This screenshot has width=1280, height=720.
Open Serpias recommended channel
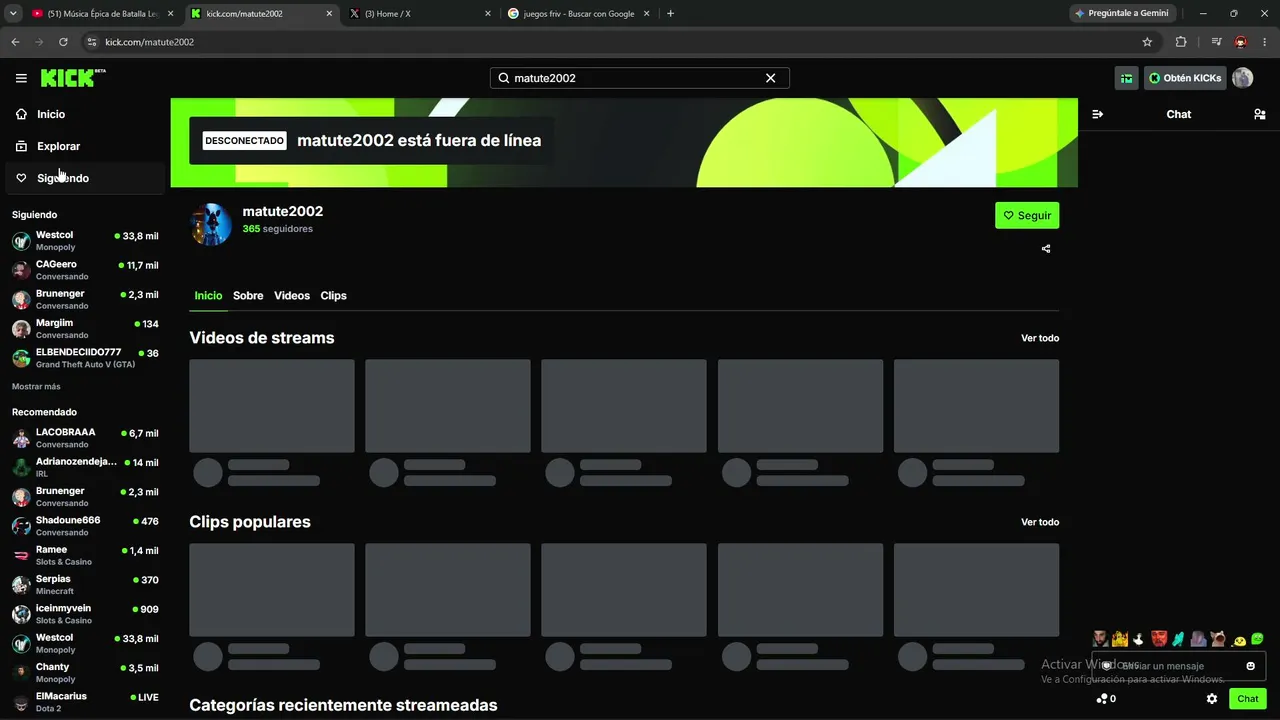coord(85,584)
